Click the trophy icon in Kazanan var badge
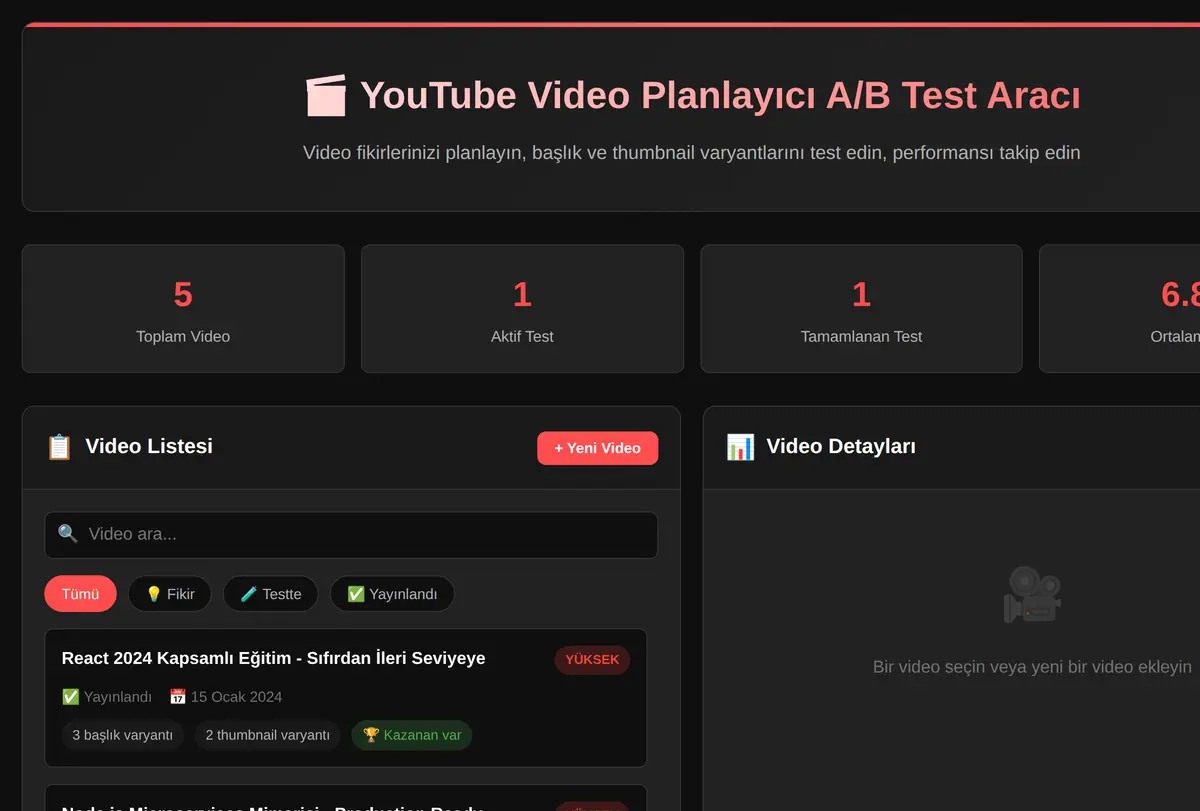This screenshot has height=811, width=1200. coord(371,735)
